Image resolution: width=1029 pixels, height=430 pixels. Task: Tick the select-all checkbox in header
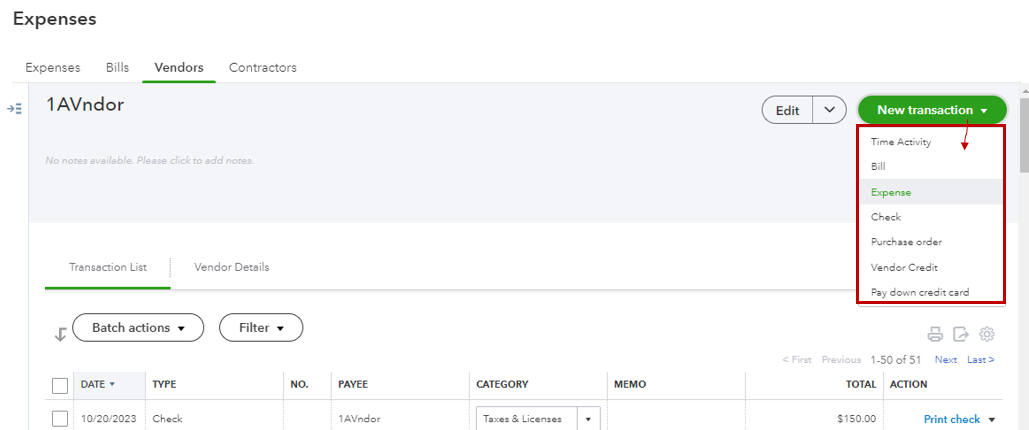pyautogui.click(x=60, y=385)
